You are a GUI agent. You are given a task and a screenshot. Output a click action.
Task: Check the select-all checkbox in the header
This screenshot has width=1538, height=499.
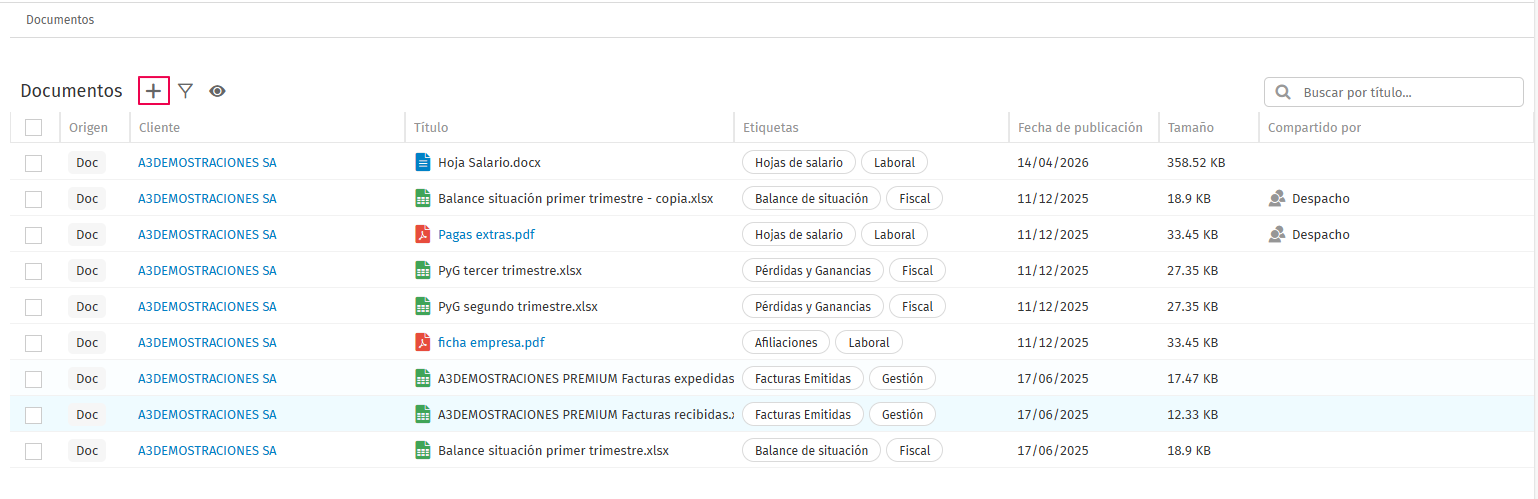[x=33, y=127]
